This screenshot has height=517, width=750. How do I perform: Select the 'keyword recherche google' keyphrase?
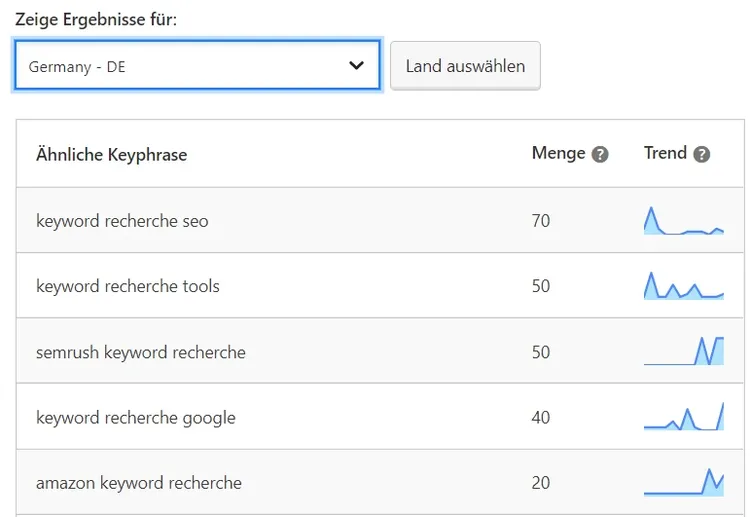135,418
